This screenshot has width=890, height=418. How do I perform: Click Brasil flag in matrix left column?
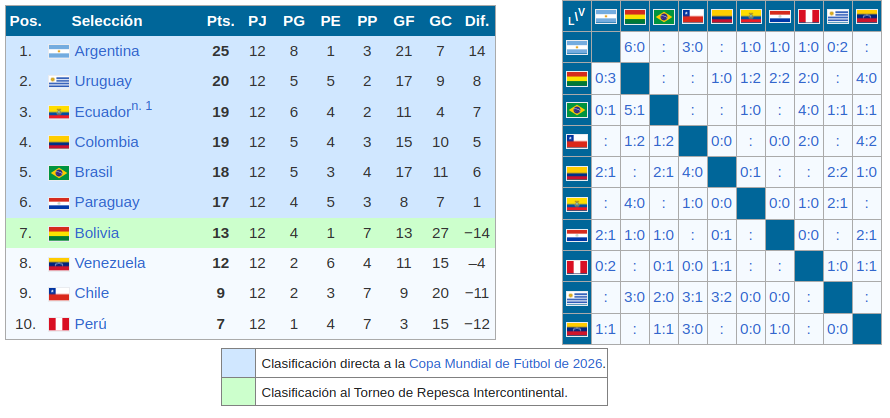point(577,110)
